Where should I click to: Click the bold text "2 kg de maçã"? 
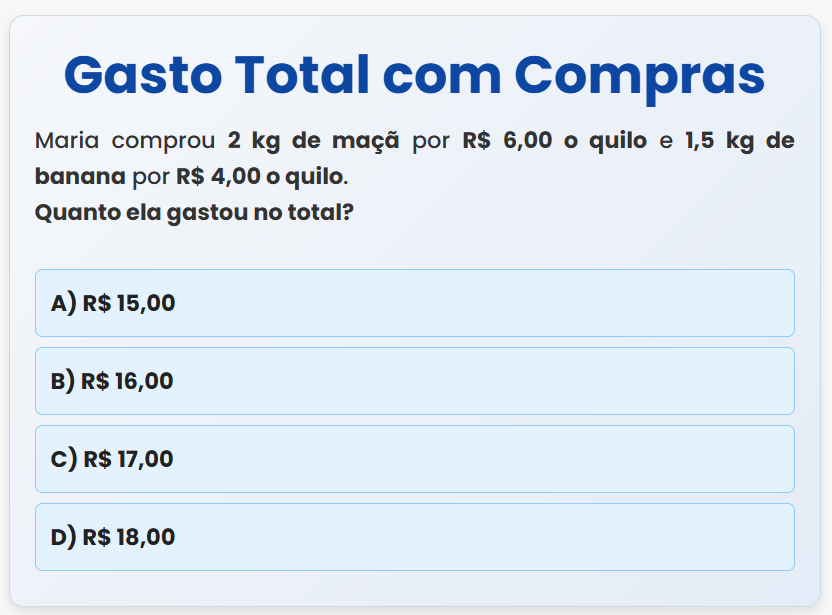(x=313, y=140)
